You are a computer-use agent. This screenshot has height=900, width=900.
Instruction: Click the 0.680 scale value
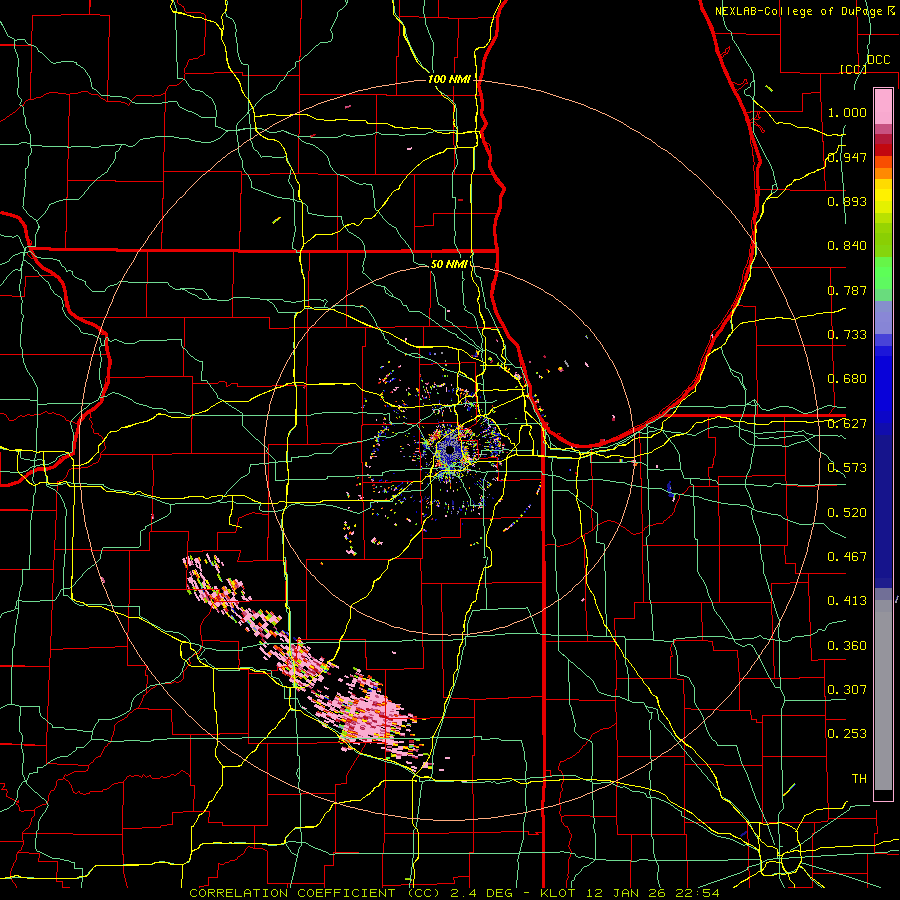point(847,379)
